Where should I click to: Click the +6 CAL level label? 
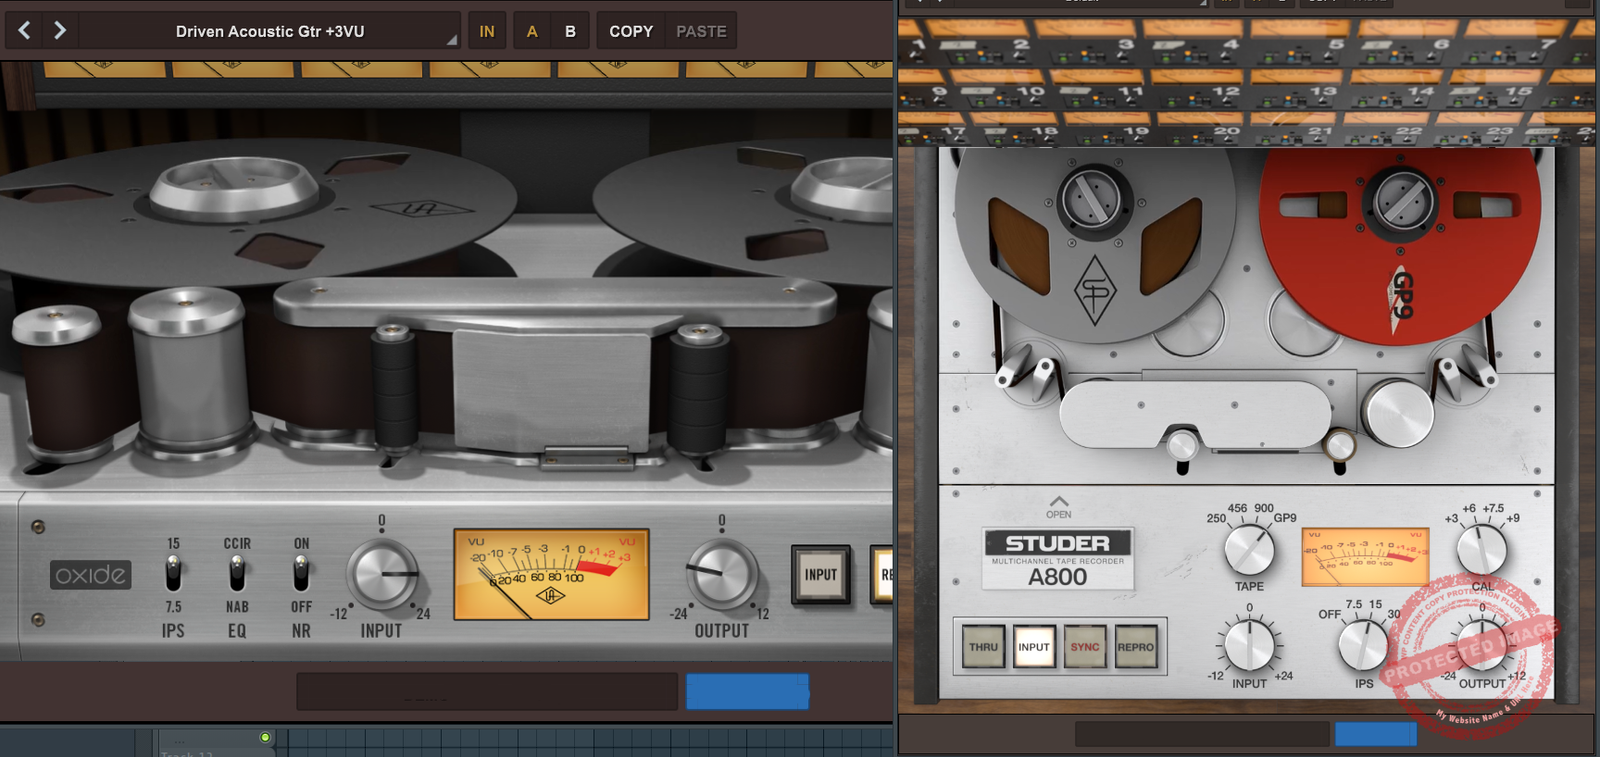(x=1469, y=508)
